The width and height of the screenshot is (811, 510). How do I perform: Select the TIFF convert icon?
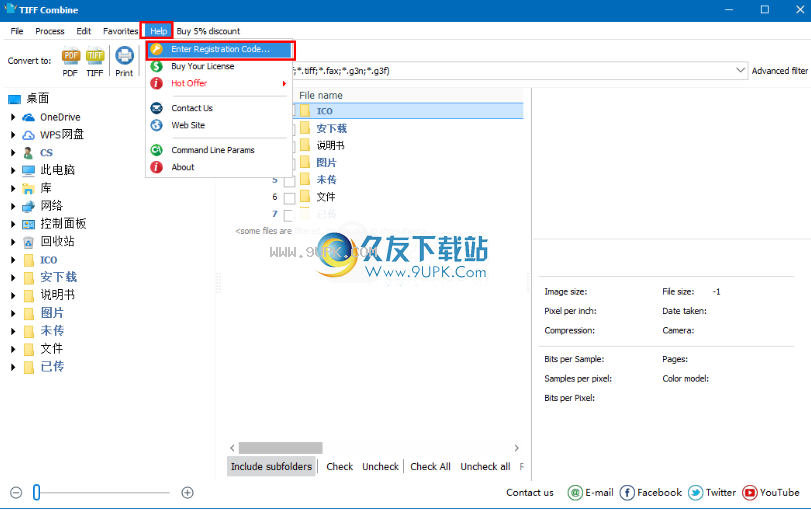[x=95, y=55]
